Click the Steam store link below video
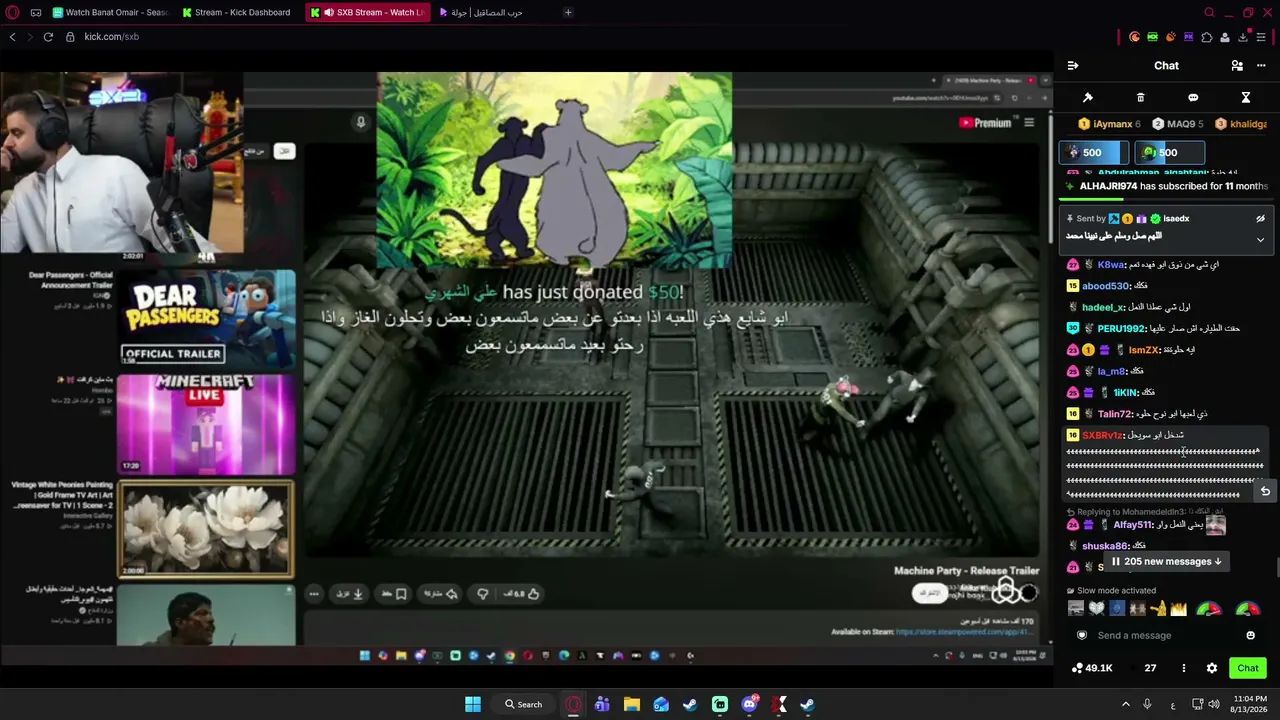Viewport: 1280px width, 720px height. [964, 632]
